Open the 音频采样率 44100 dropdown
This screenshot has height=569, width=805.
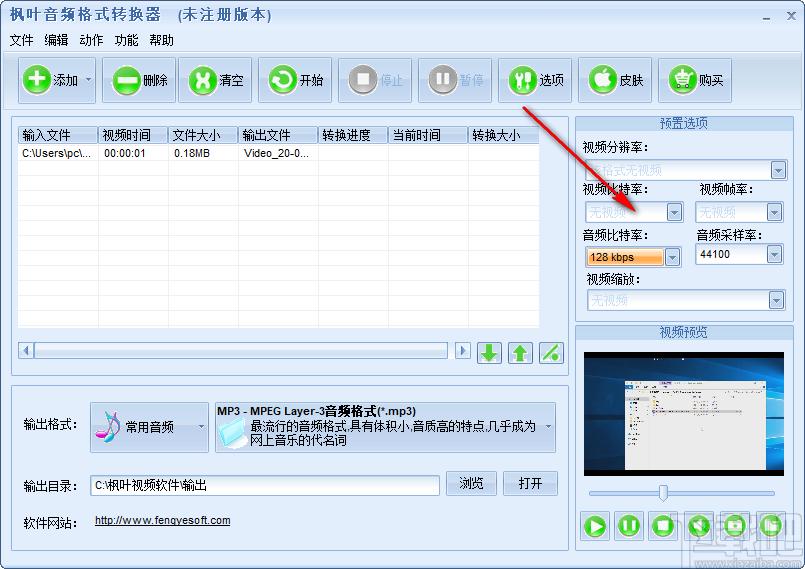pos(774,254)
